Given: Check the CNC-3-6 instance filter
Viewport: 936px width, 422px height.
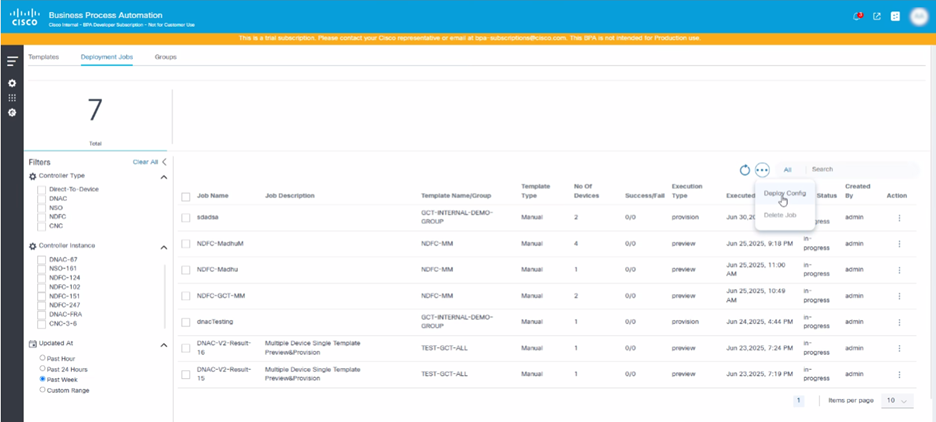Looking at the screenshot, I should 42,324.
